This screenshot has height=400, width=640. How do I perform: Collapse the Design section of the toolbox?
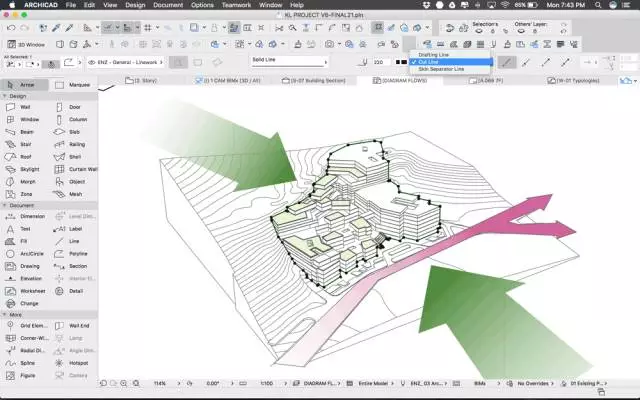coord(9,96)
